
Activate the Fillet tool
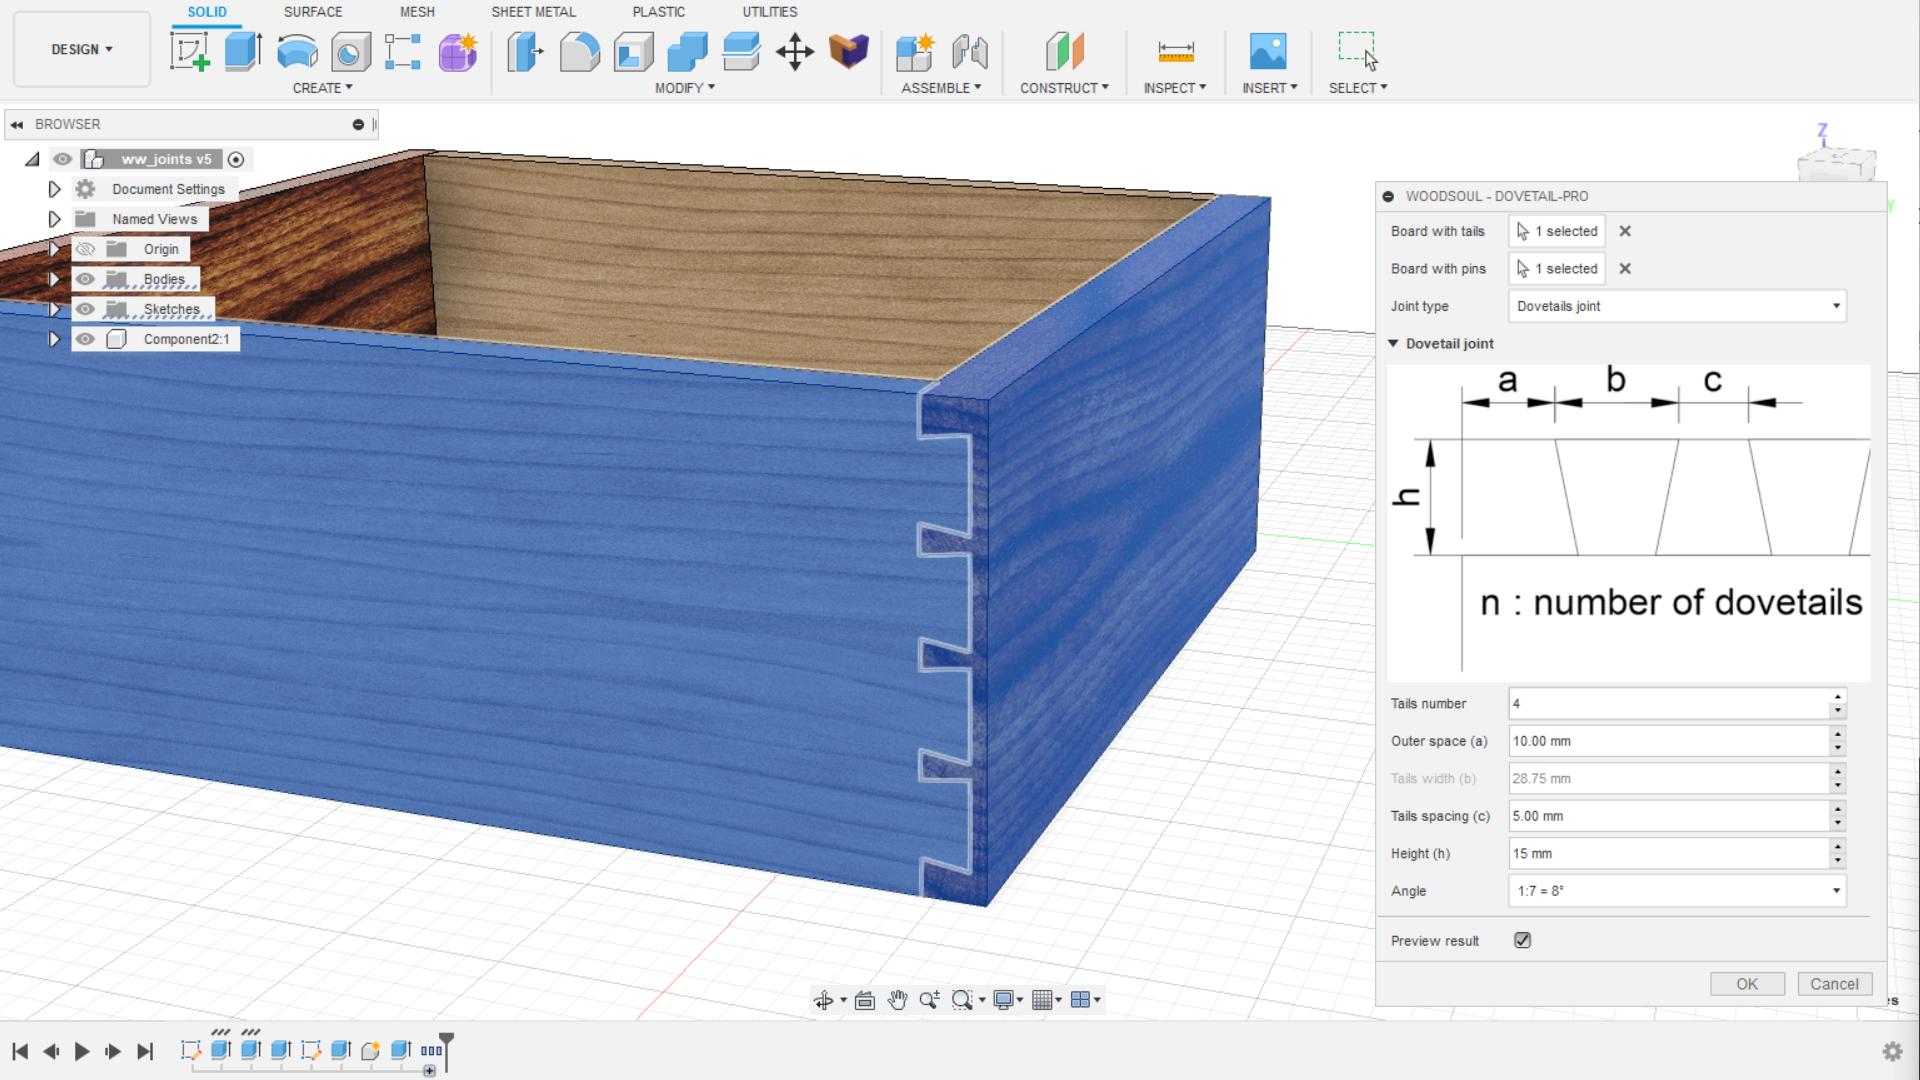[579, 52]
